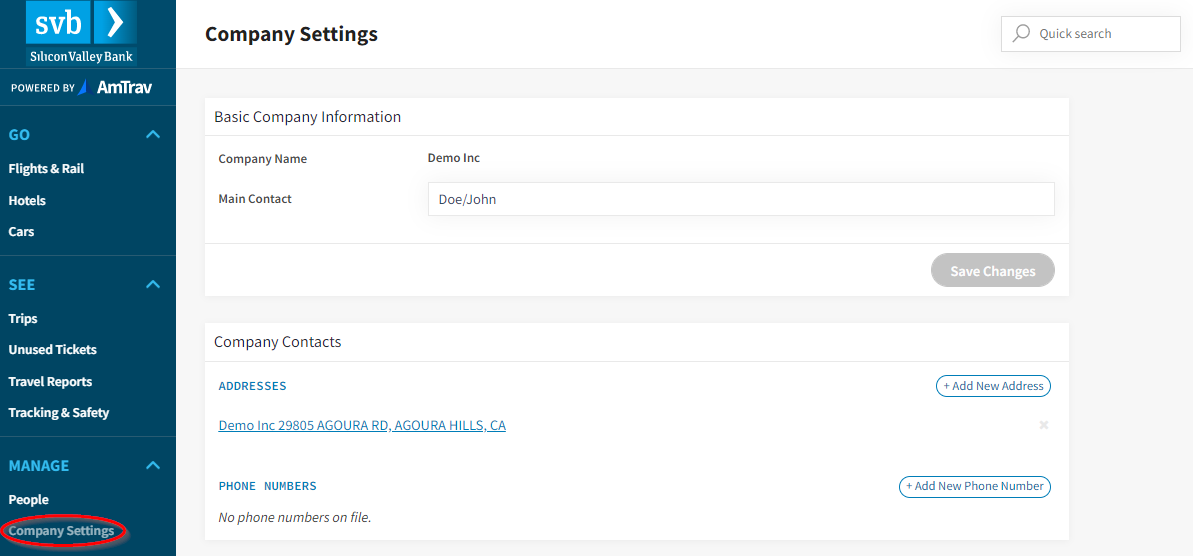The width and height of the screenshot is (1193, 556).
Task: Click the SVB Silicon Valley Bank logo
Action: [81, 33]
